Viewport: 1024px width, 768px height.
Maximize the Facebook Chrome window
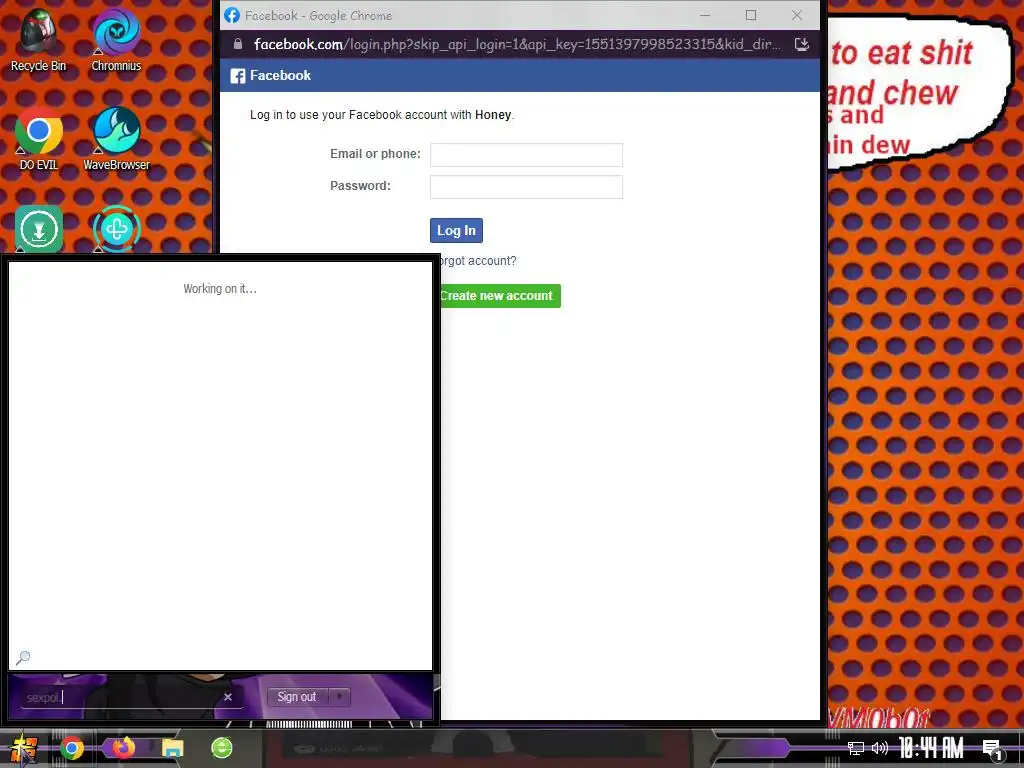pyautogui.click(x=751, y=15)
